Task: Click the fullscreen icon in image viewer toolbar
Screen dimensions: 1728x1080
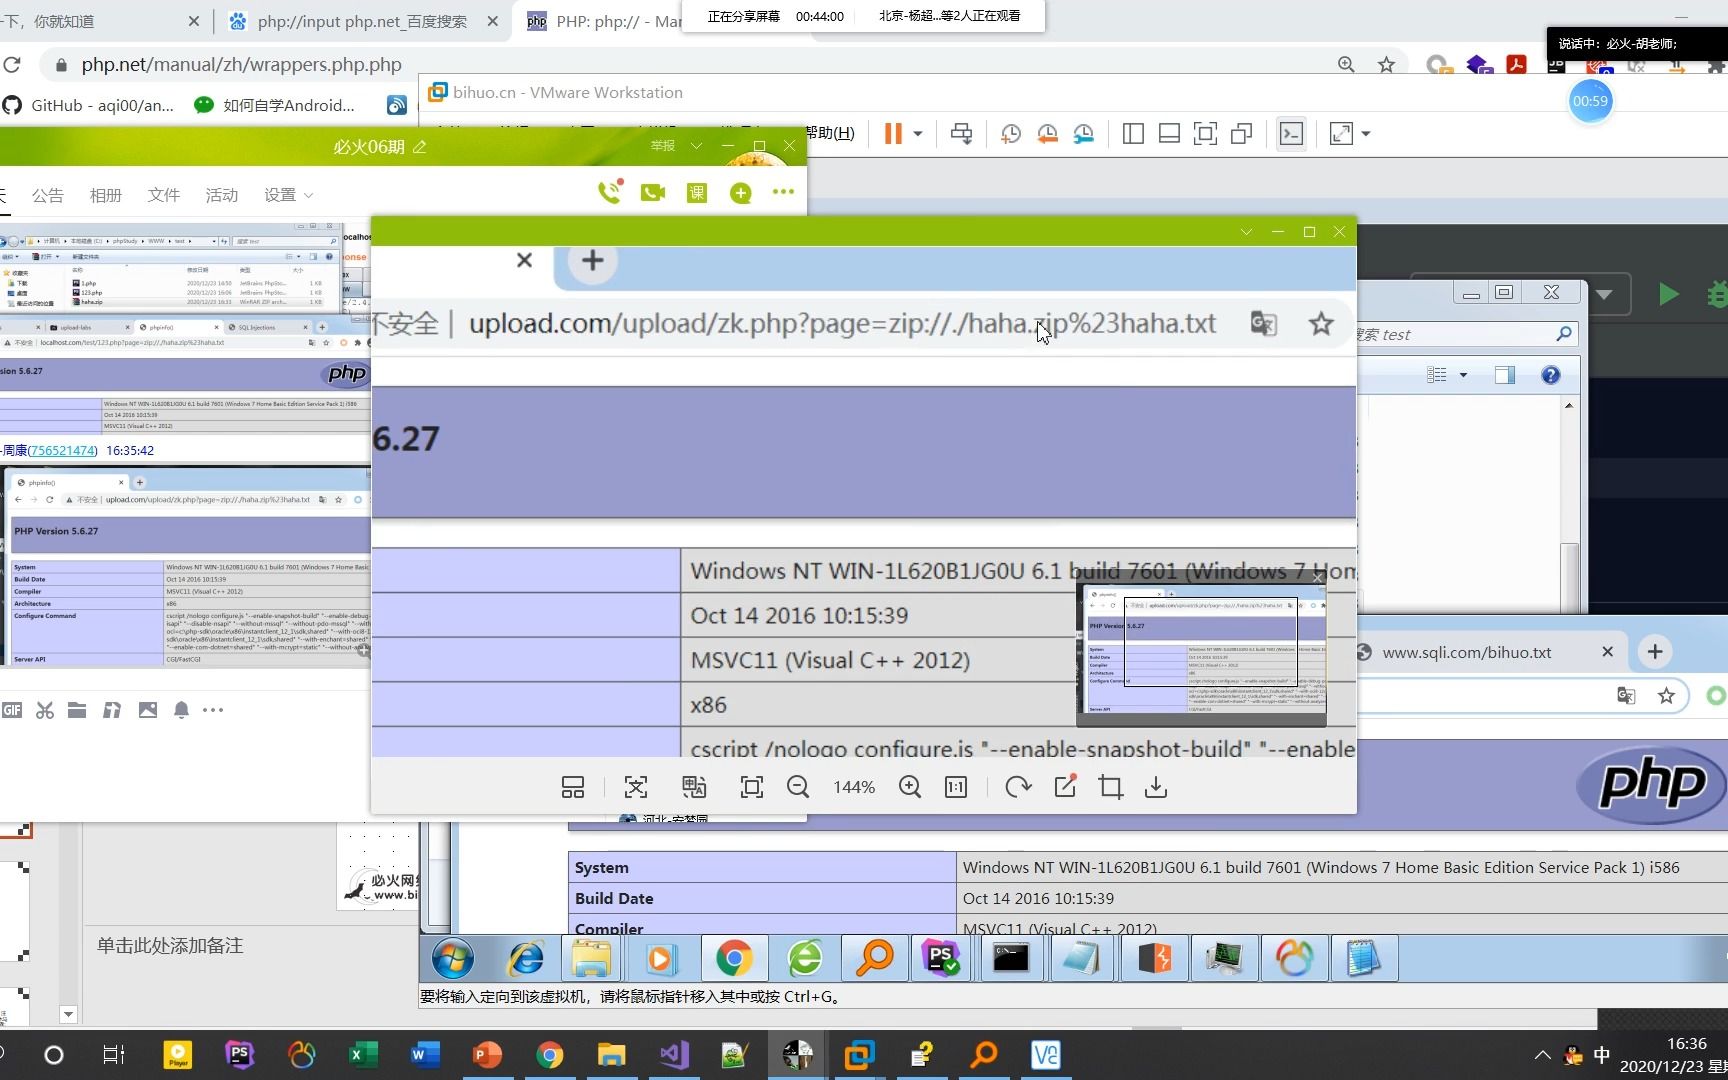Action: tap(752, 788)
